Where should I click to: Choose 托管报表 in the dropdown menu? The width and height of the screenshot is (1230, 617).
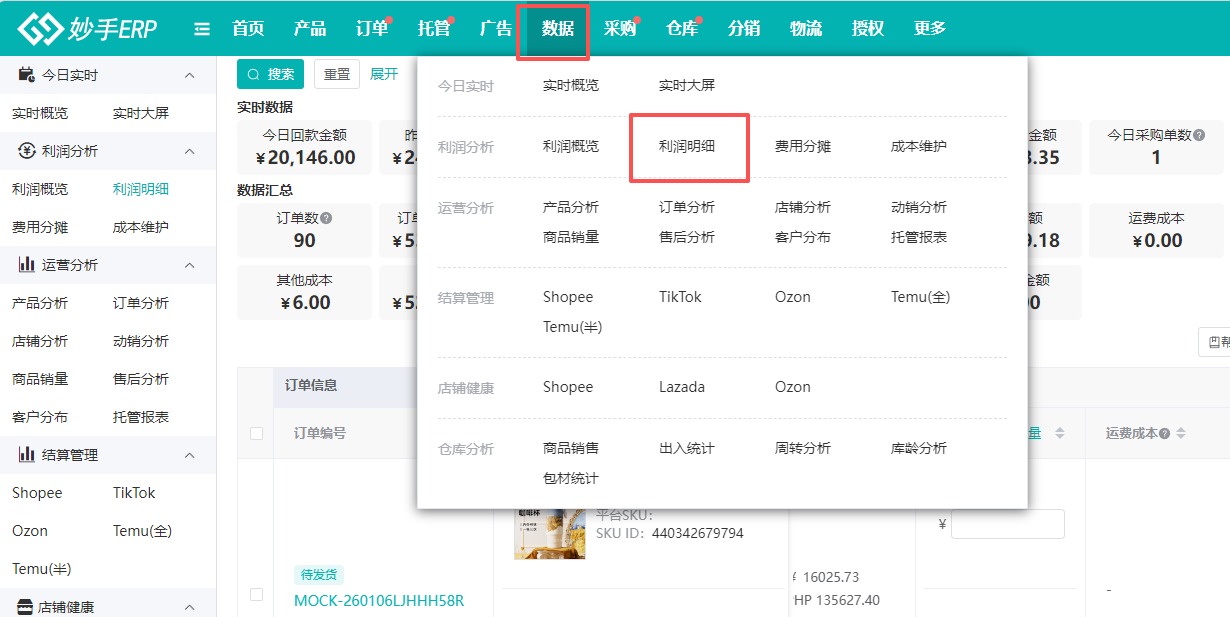[919, 238]
